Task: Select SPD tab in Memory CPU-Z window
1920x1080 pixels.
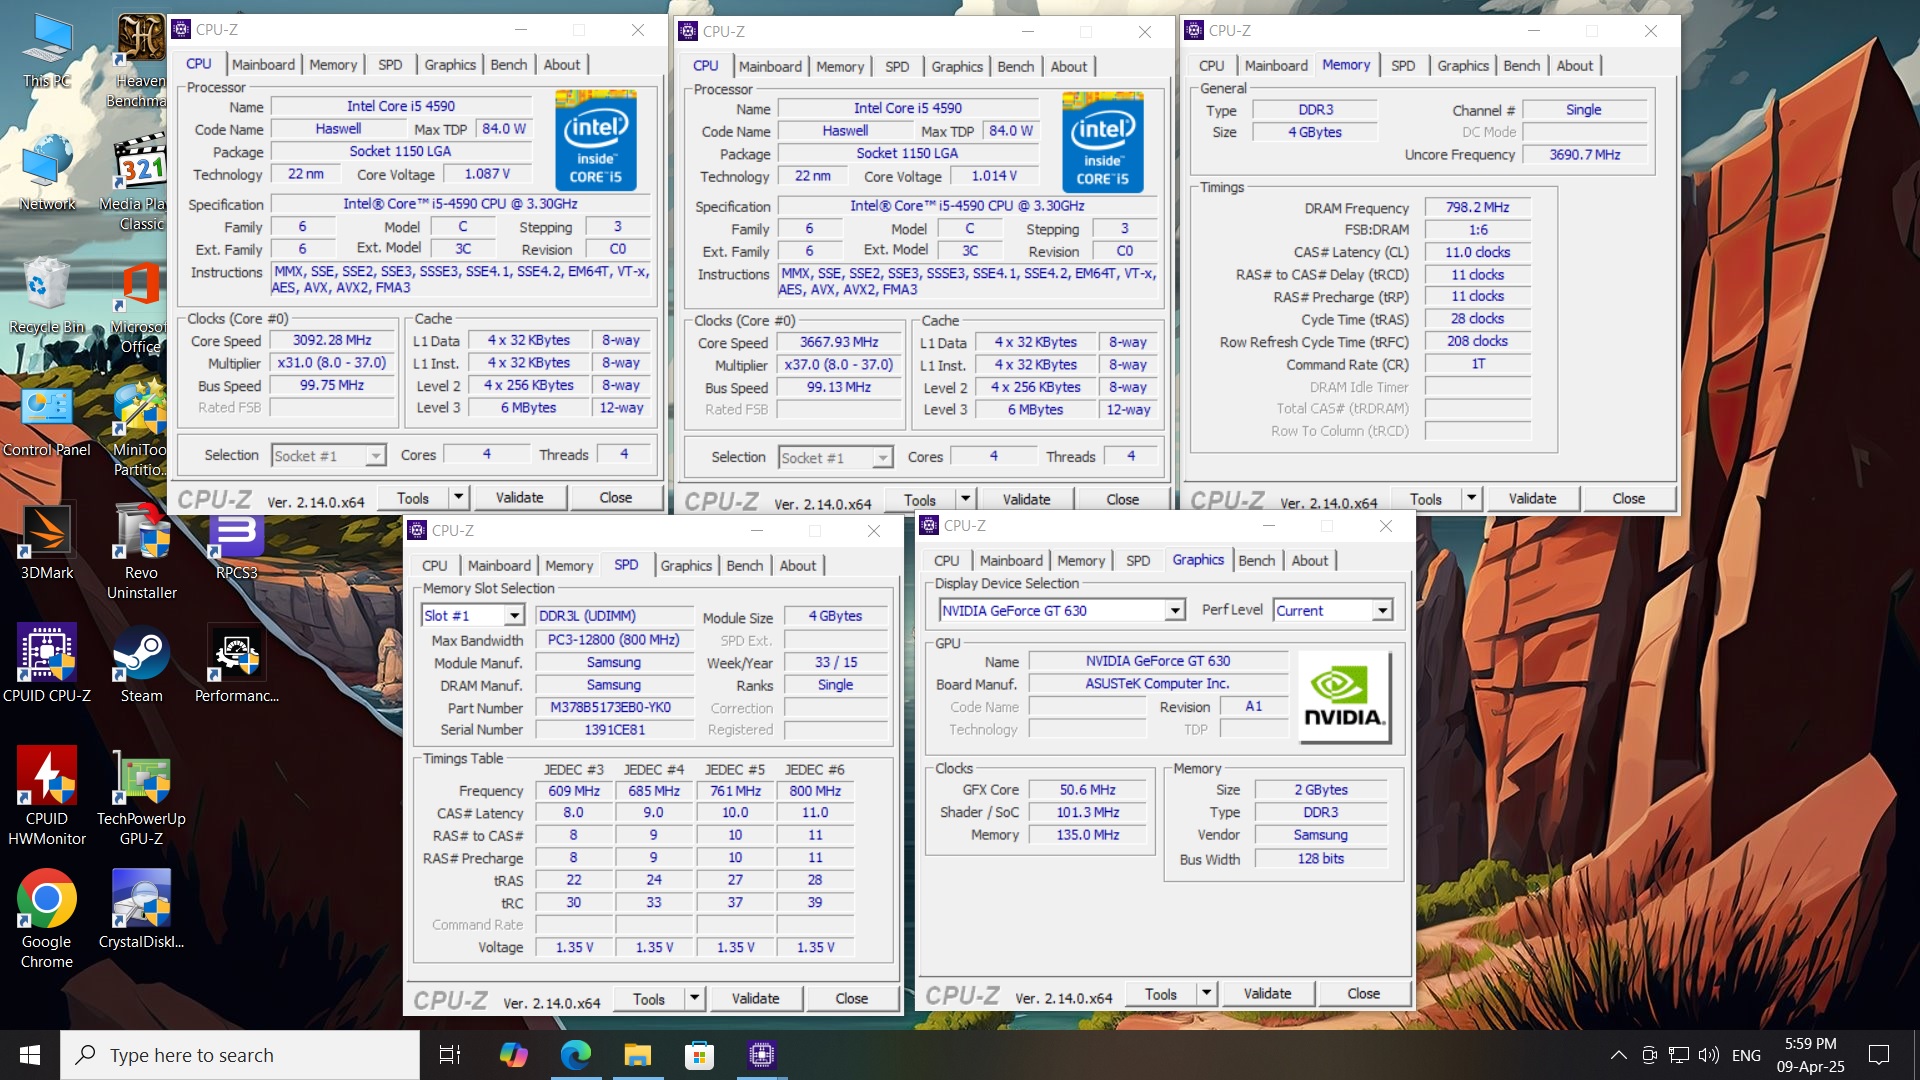Action: (x=1403, y=65)
